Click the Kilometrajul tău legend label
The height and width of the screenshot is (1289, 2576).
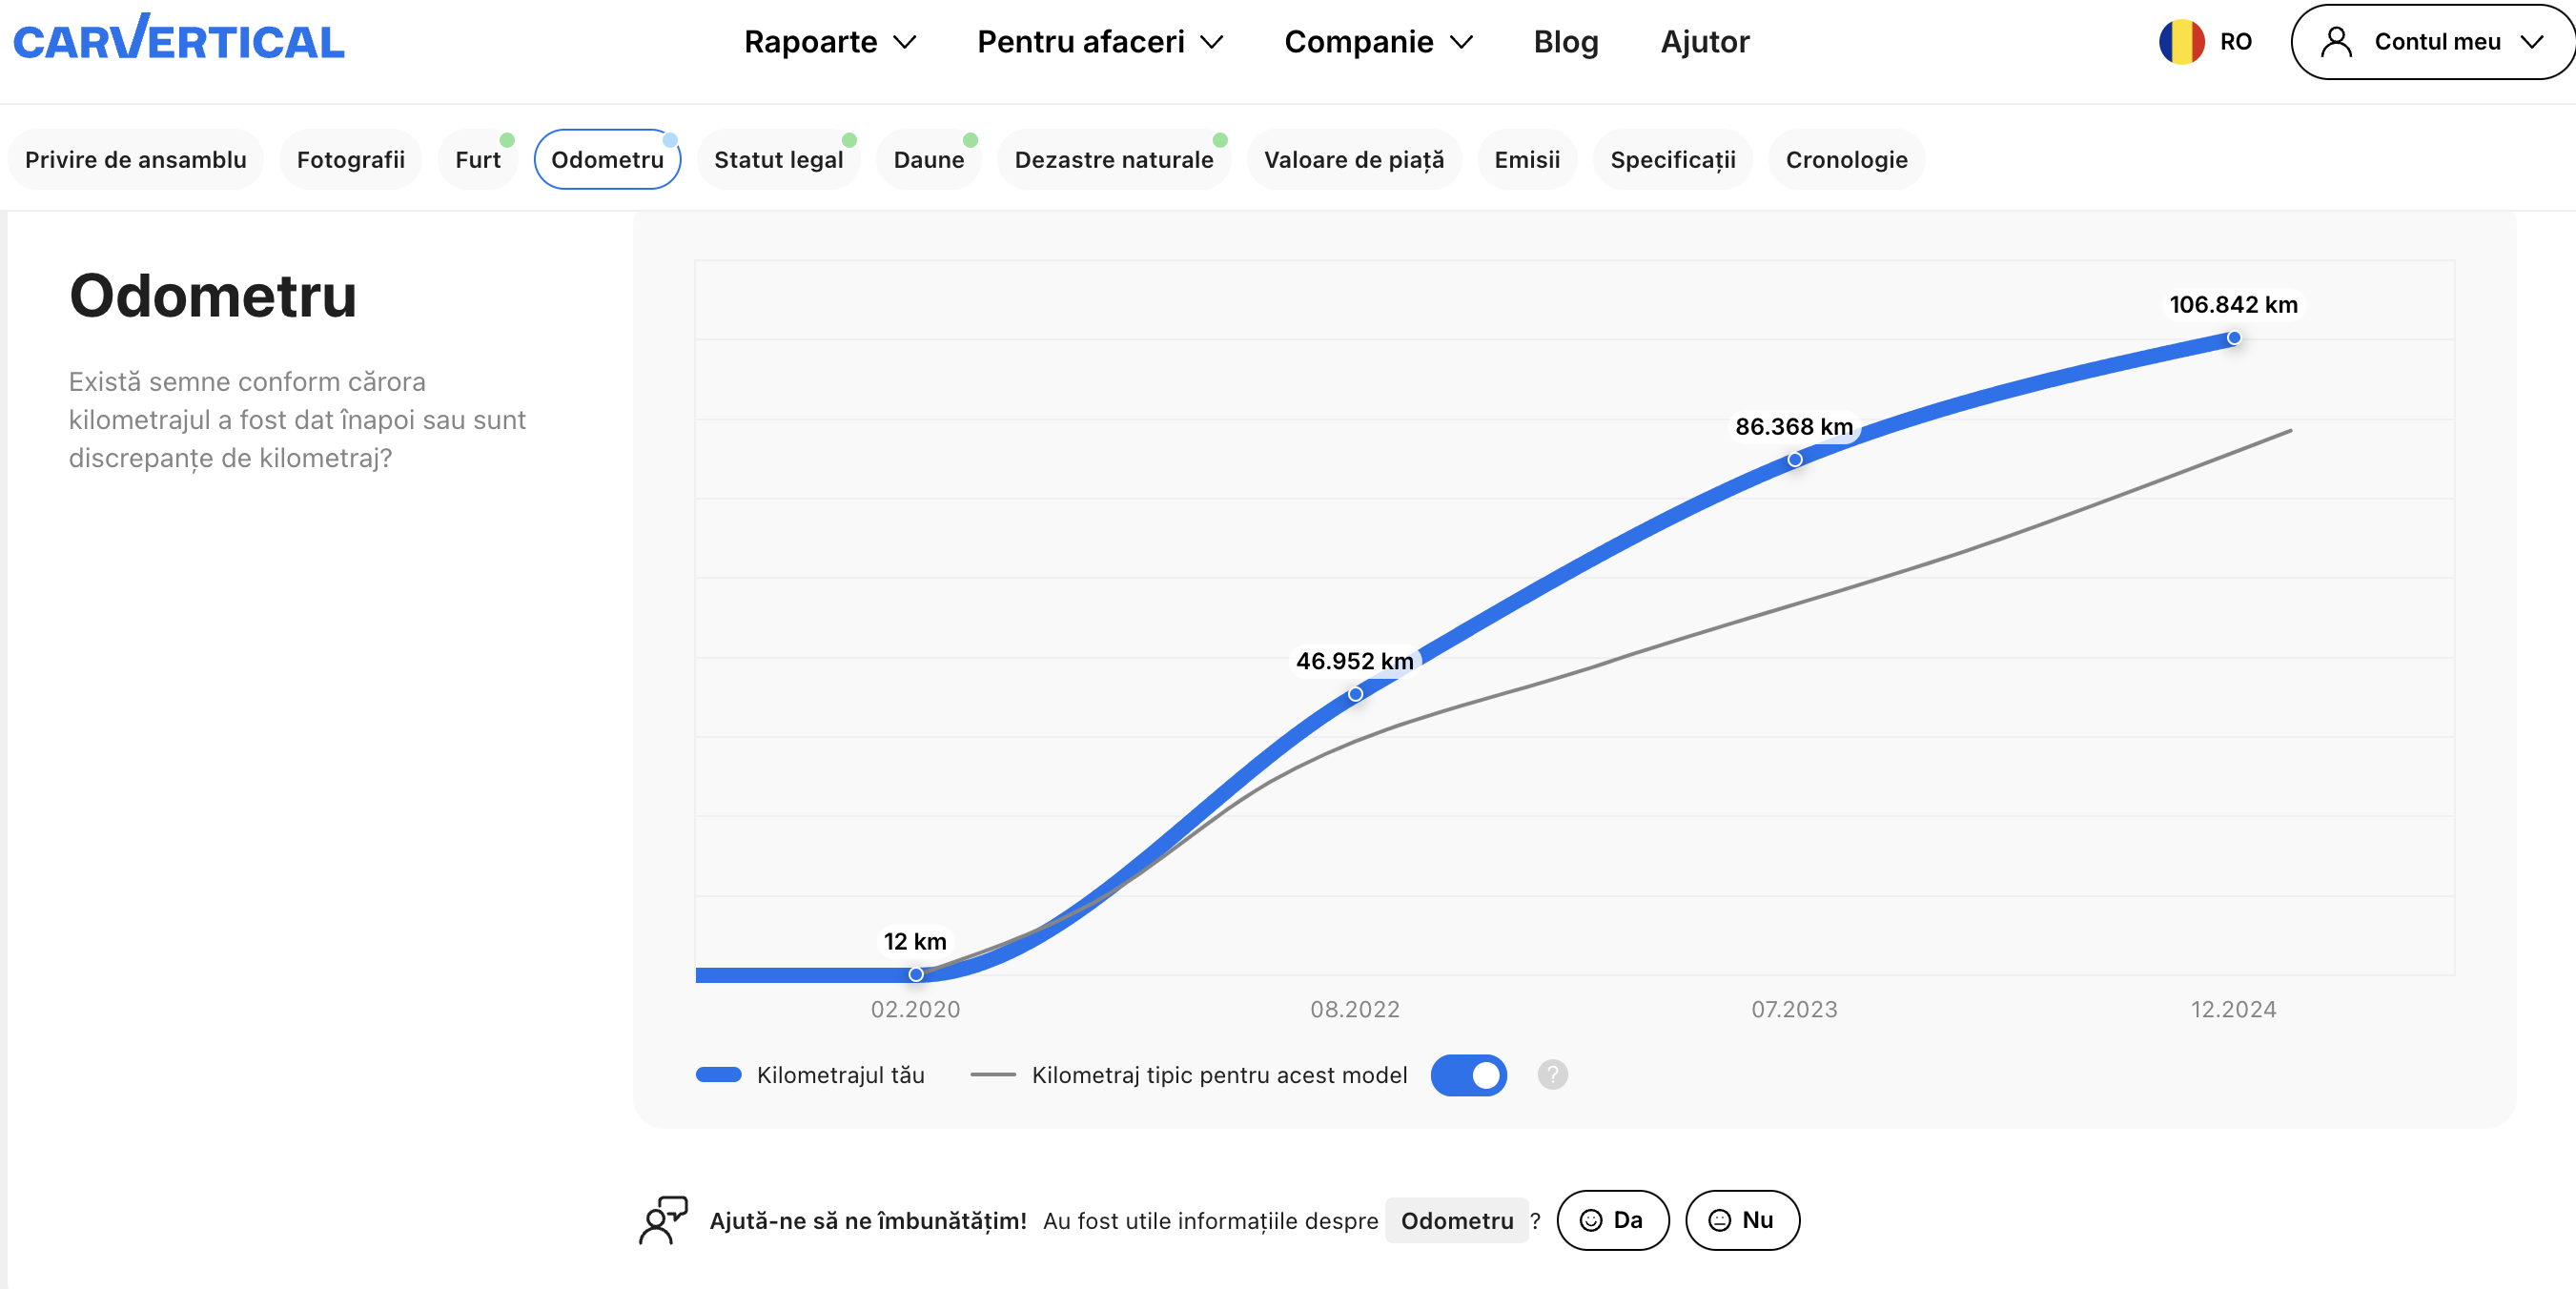tap(841, 1075)
